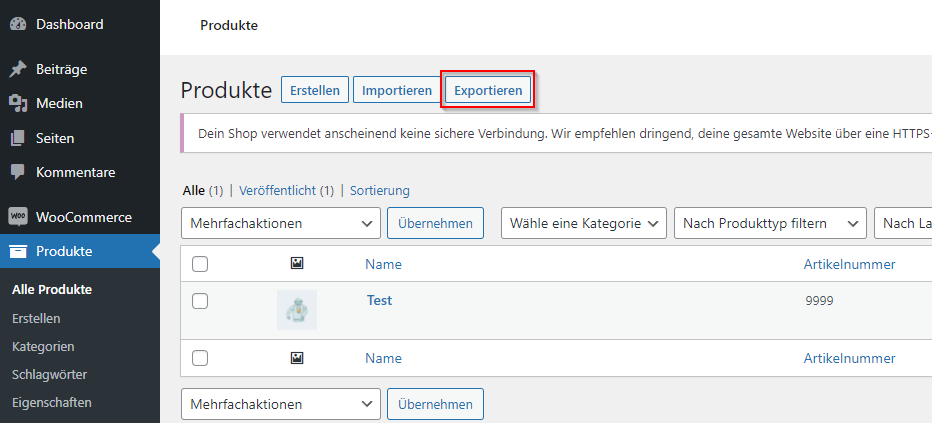The image size is (932, 423).
Task: Open Nach Produkttyp filtern dropdown
Action: pos(770,223)
